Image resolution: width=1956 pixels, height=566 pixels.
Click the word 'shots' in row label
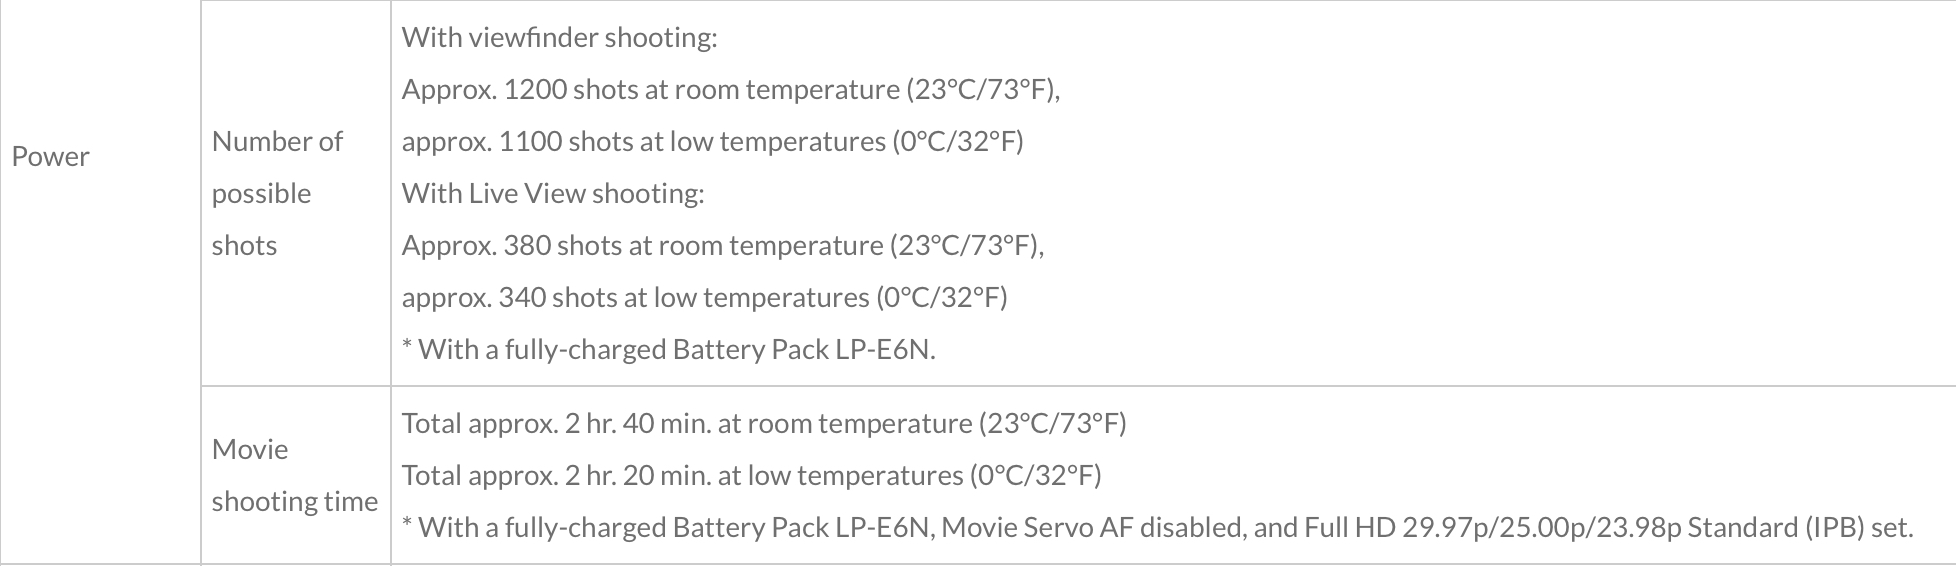point(244,246)
